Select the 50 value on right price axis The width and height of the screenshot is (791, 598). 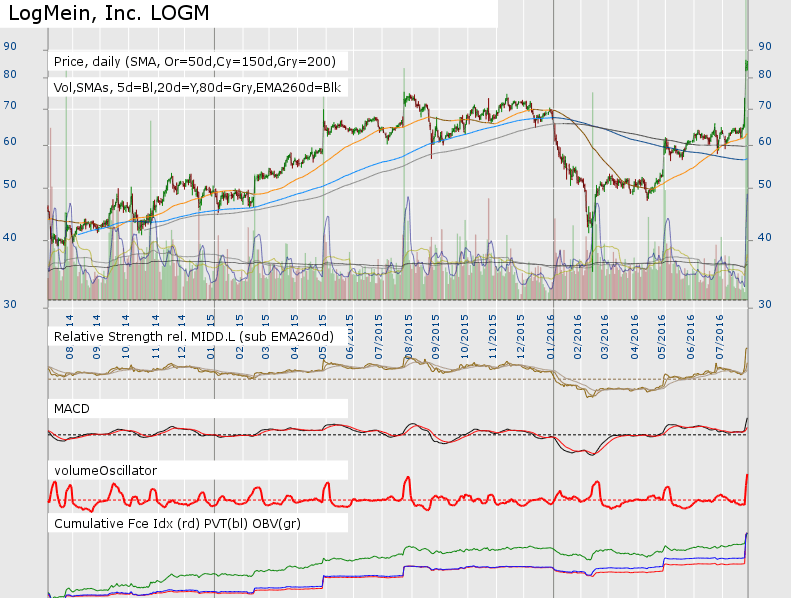[765, 184]
